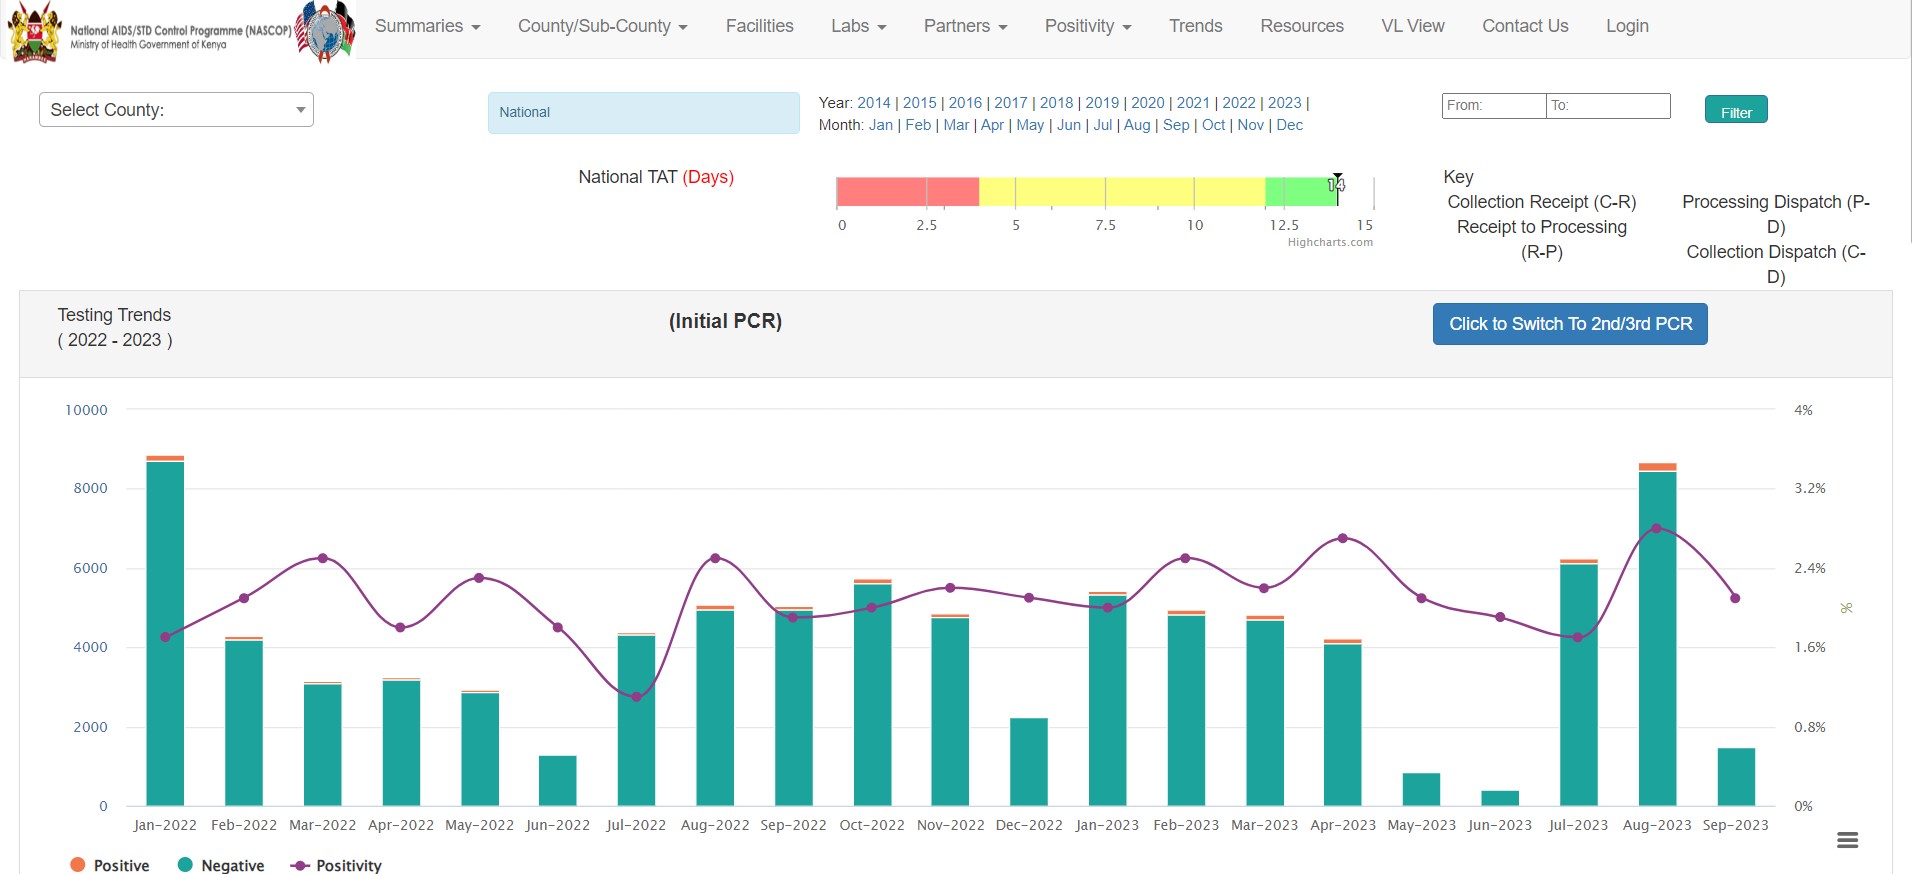Select year 2021 filter link
1912x874 pixels.
pos(1192,103)
